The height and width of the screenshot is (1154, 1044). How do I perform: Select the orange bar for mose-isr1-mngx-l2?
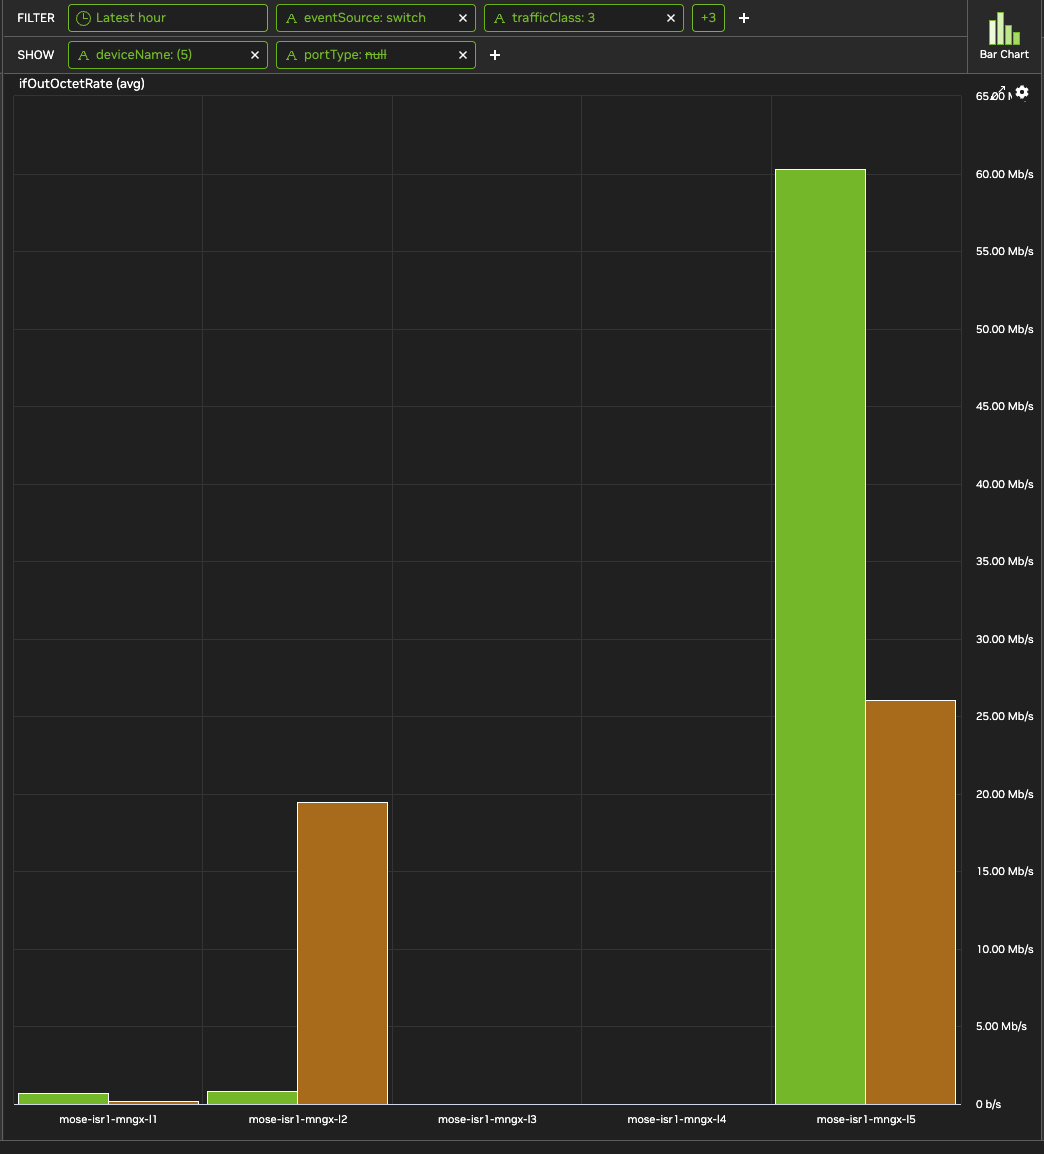click(342, 953)
